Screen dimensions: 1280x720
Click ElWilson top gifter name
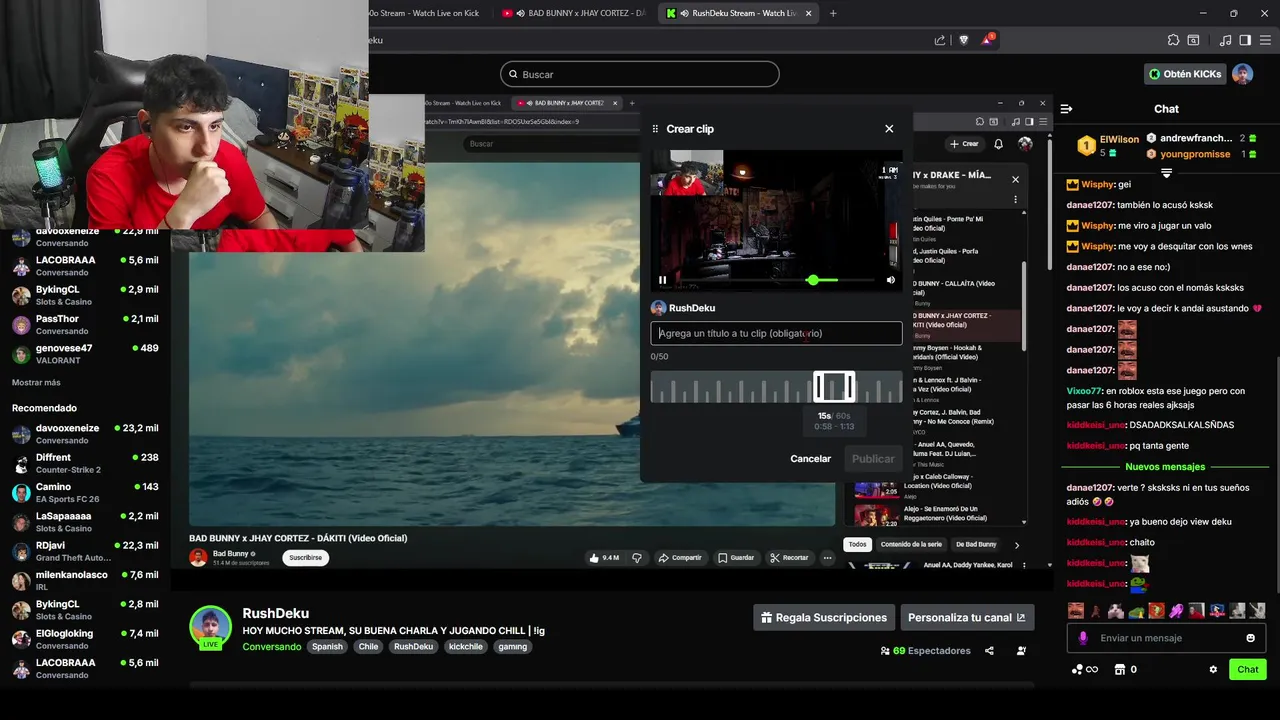click(x=1119, y=140)
